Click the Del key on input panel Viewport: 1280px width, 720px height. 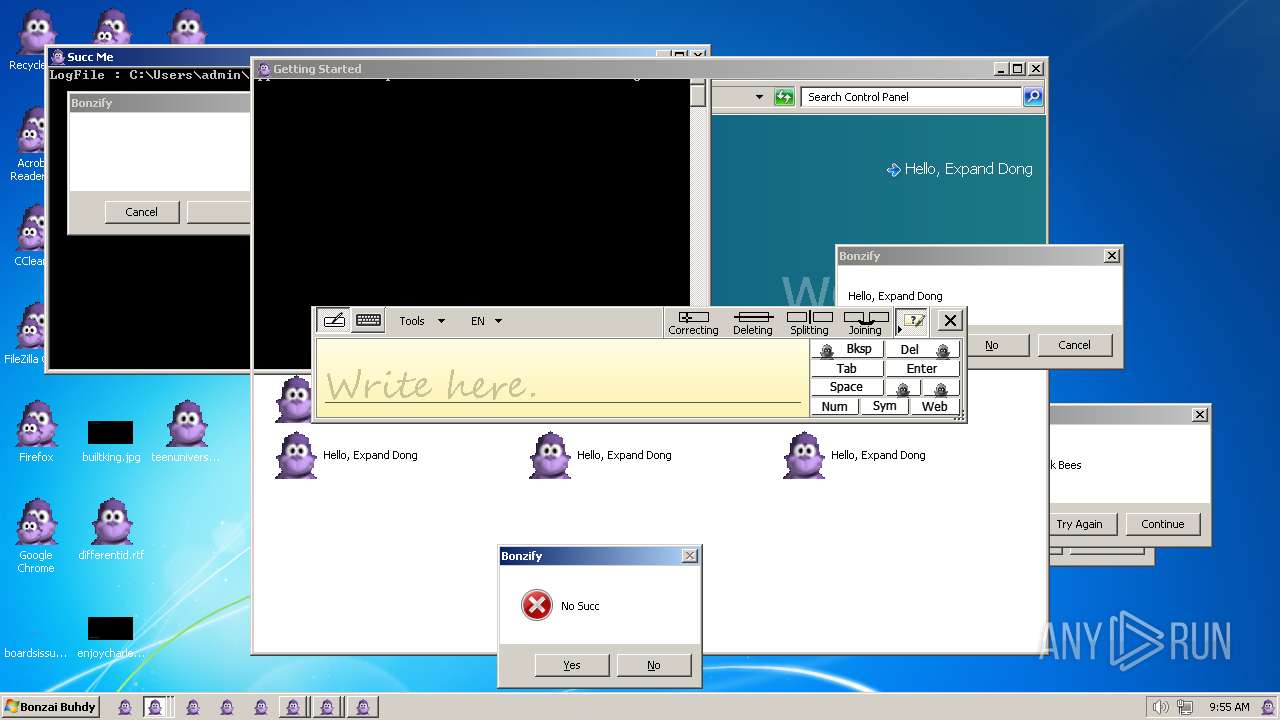coord(923,349)
